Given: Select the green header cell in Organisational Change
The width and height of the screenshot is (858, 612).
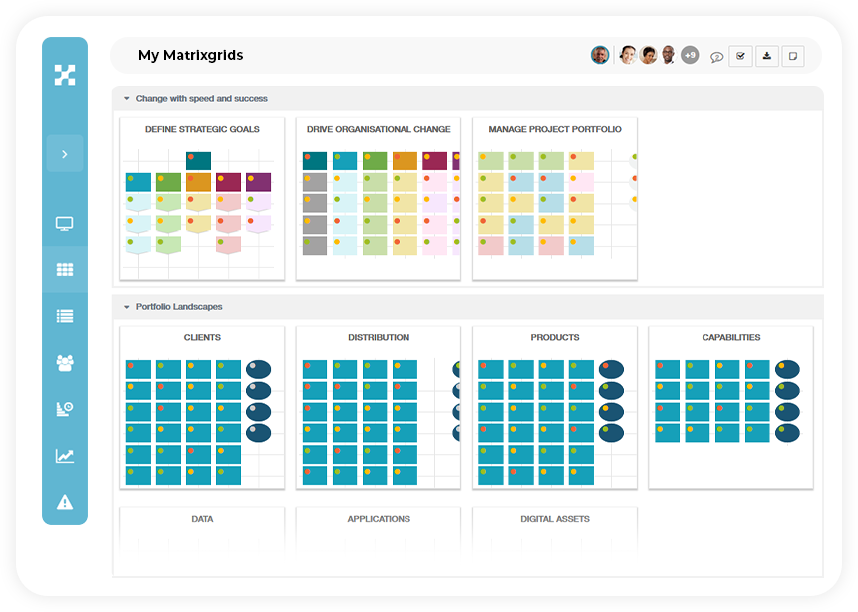Looking at the screenshot, I should coord(375,161).
